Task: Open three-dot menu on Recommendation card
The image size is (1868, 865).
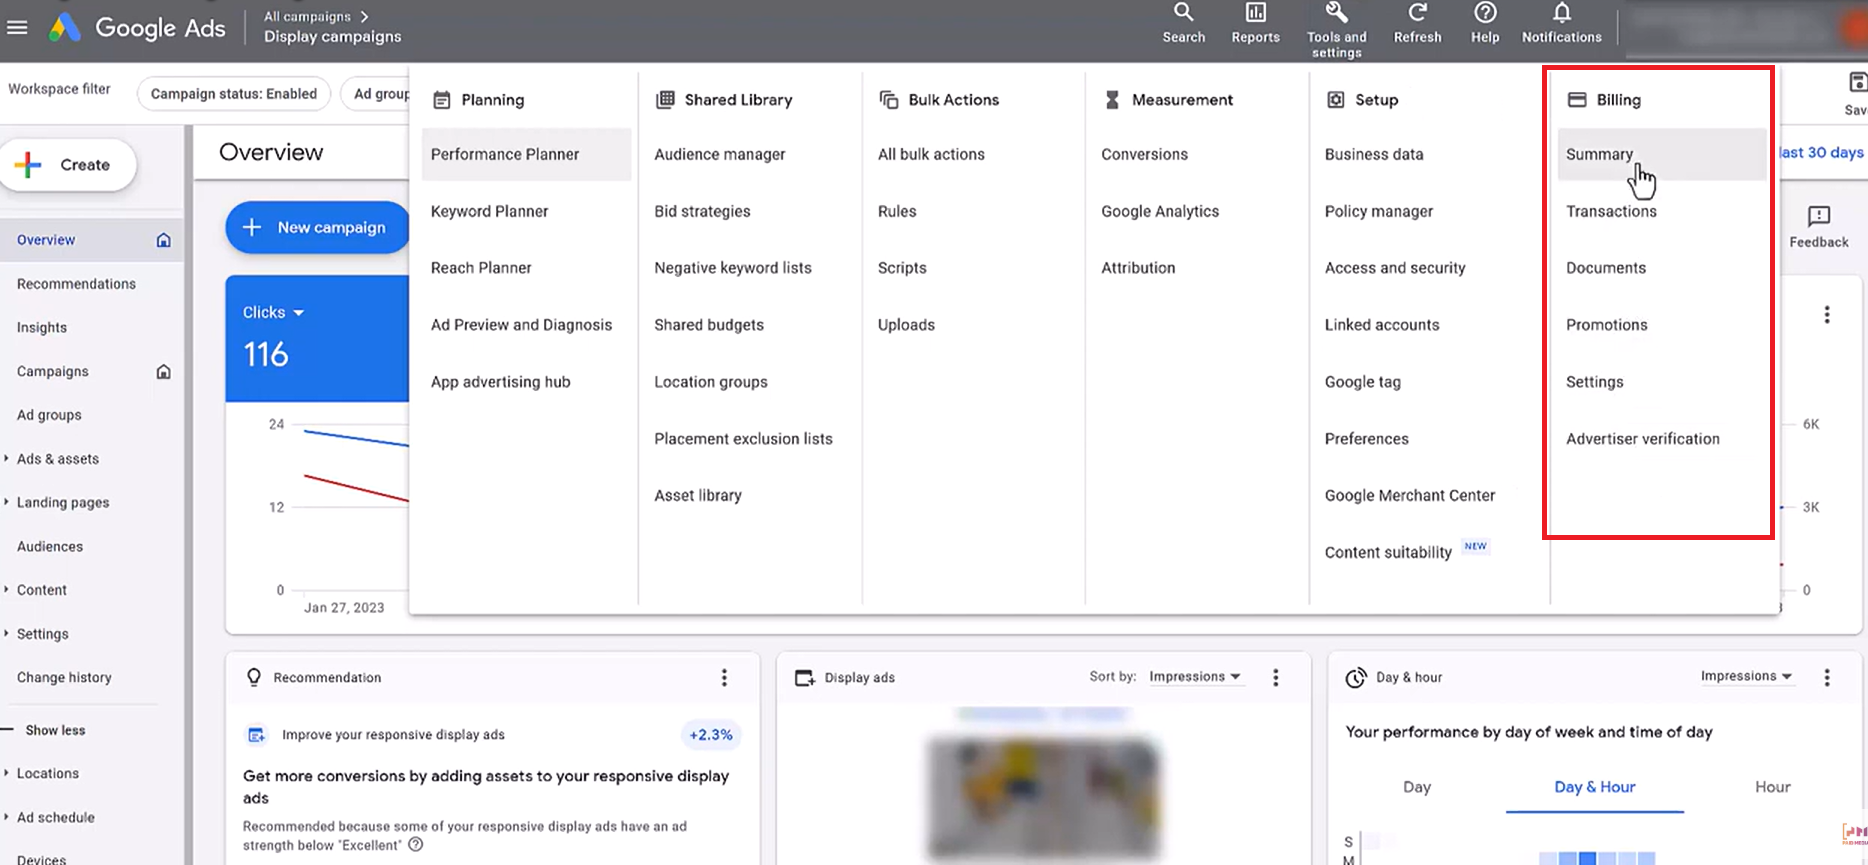Action: 724,677
